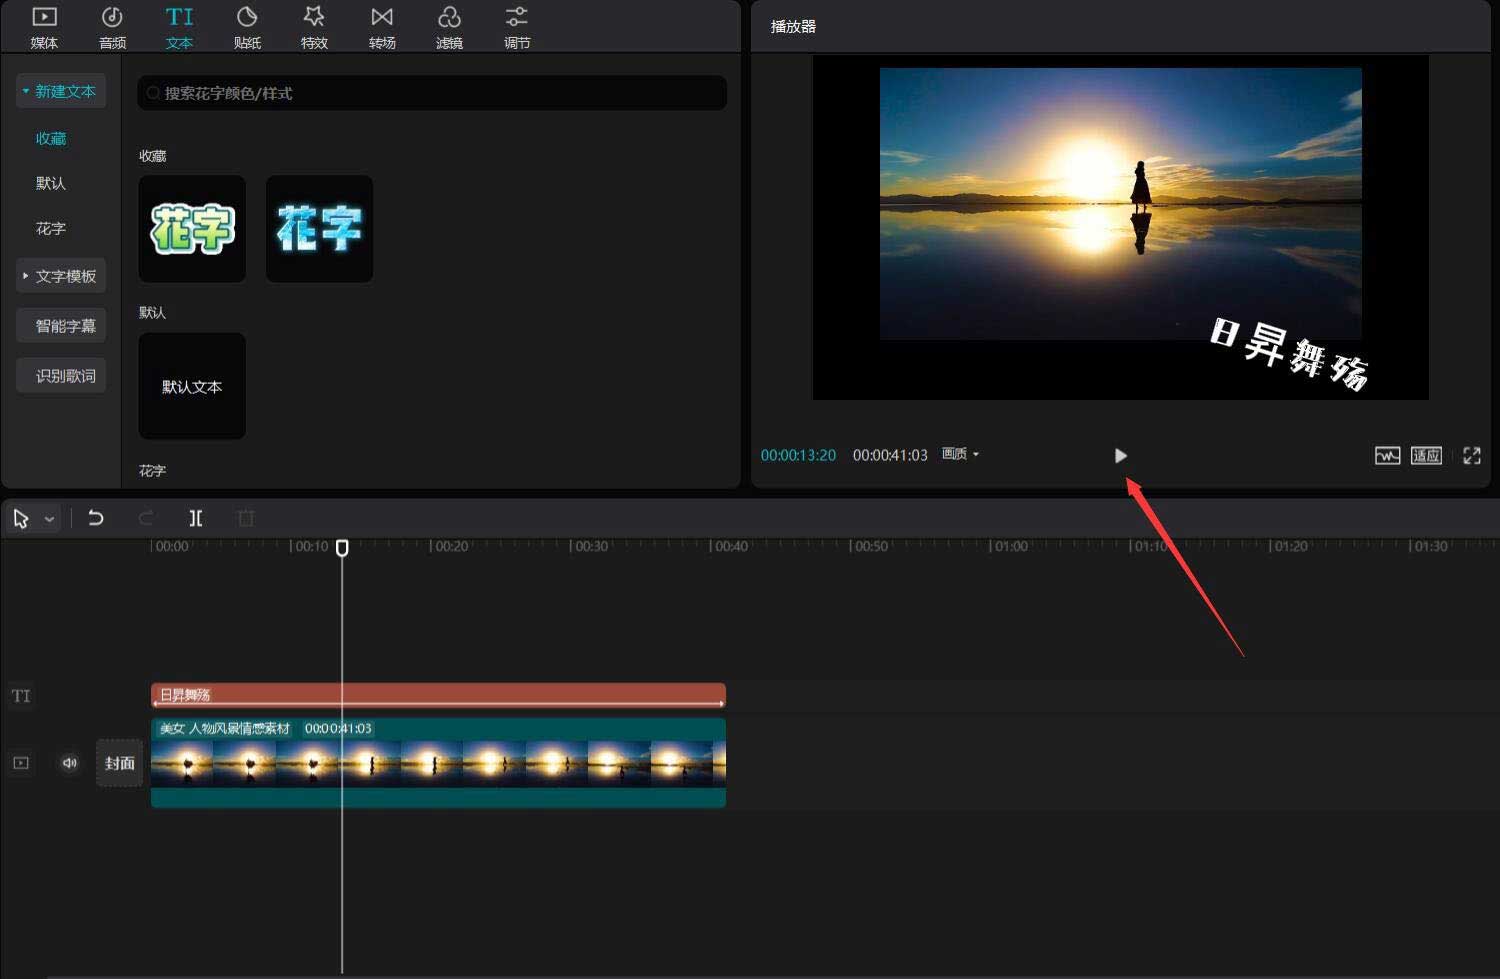Click the 封面 cover button
The image size is (1500, 979).
tap(120, 763)
